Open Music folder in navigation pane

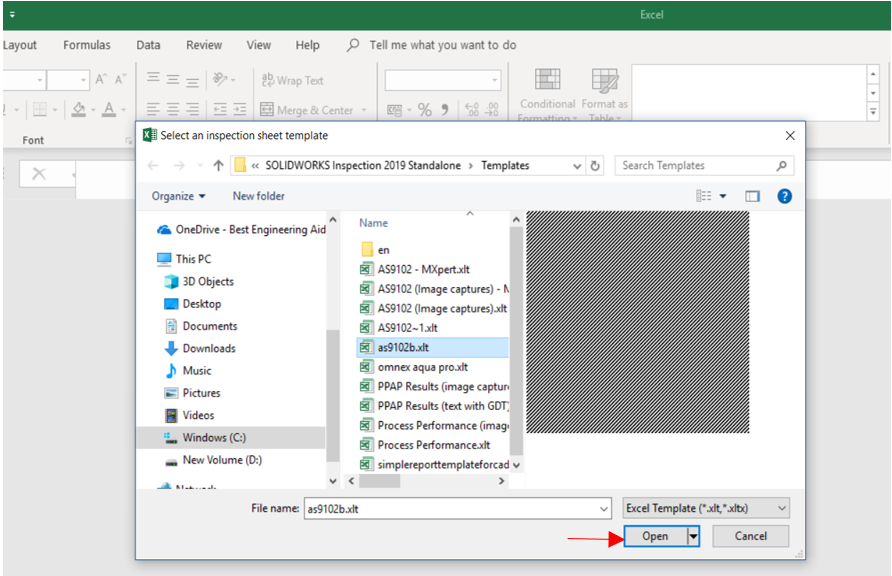(x=188, y=371)
